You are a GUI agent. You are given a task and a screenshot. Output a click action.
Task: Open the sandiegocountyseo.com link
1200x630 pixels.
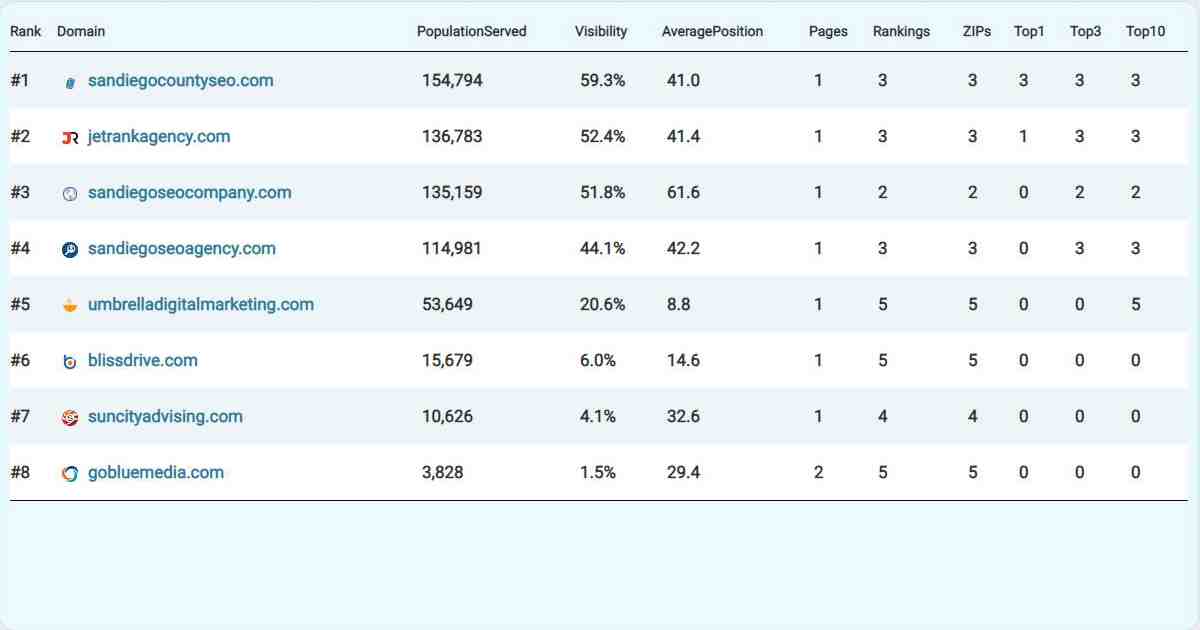180,81
